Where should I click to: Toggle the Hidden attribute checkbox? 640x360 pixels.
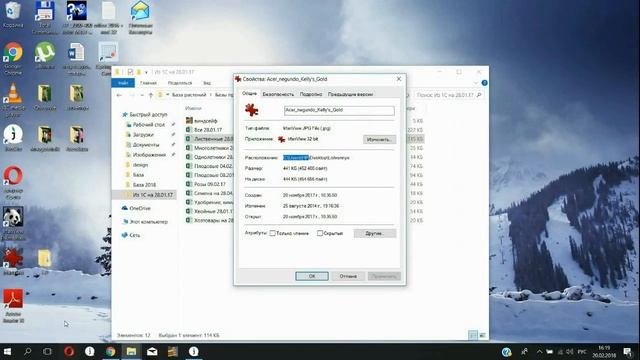(x=320, y=233)
